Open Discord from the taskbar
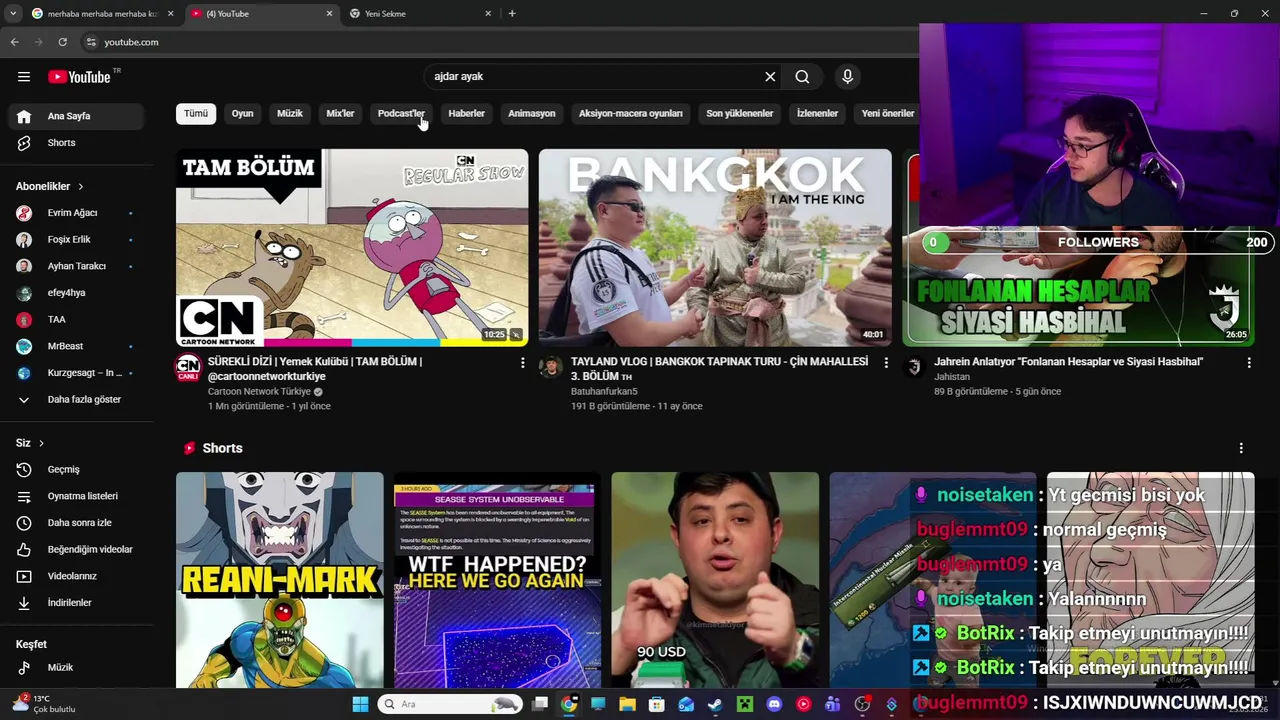Viewport: 1280px width, 720px height. point(773,704)
